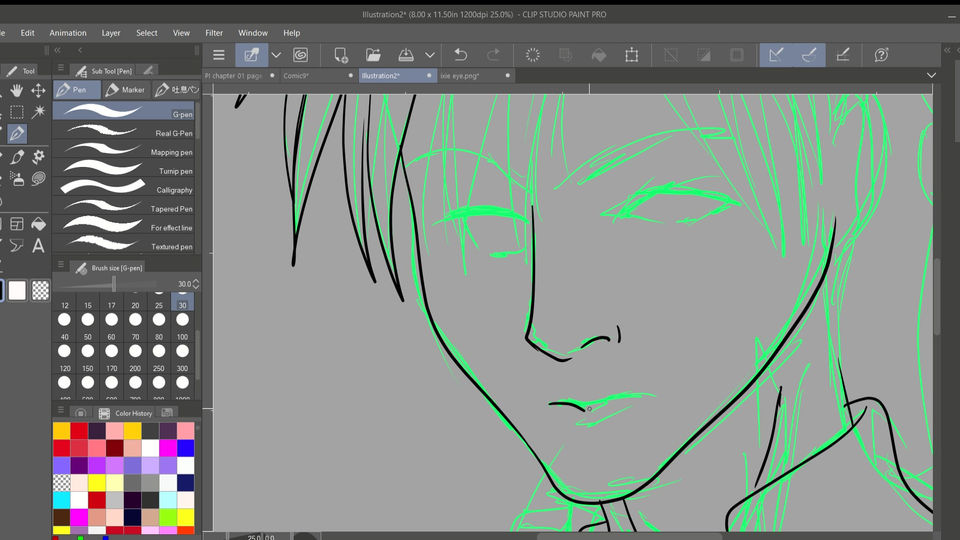The width and height of the screenshot is (960, 540).
Task: Collapse right palette dock double-chevron
Action: pos(947,50)
